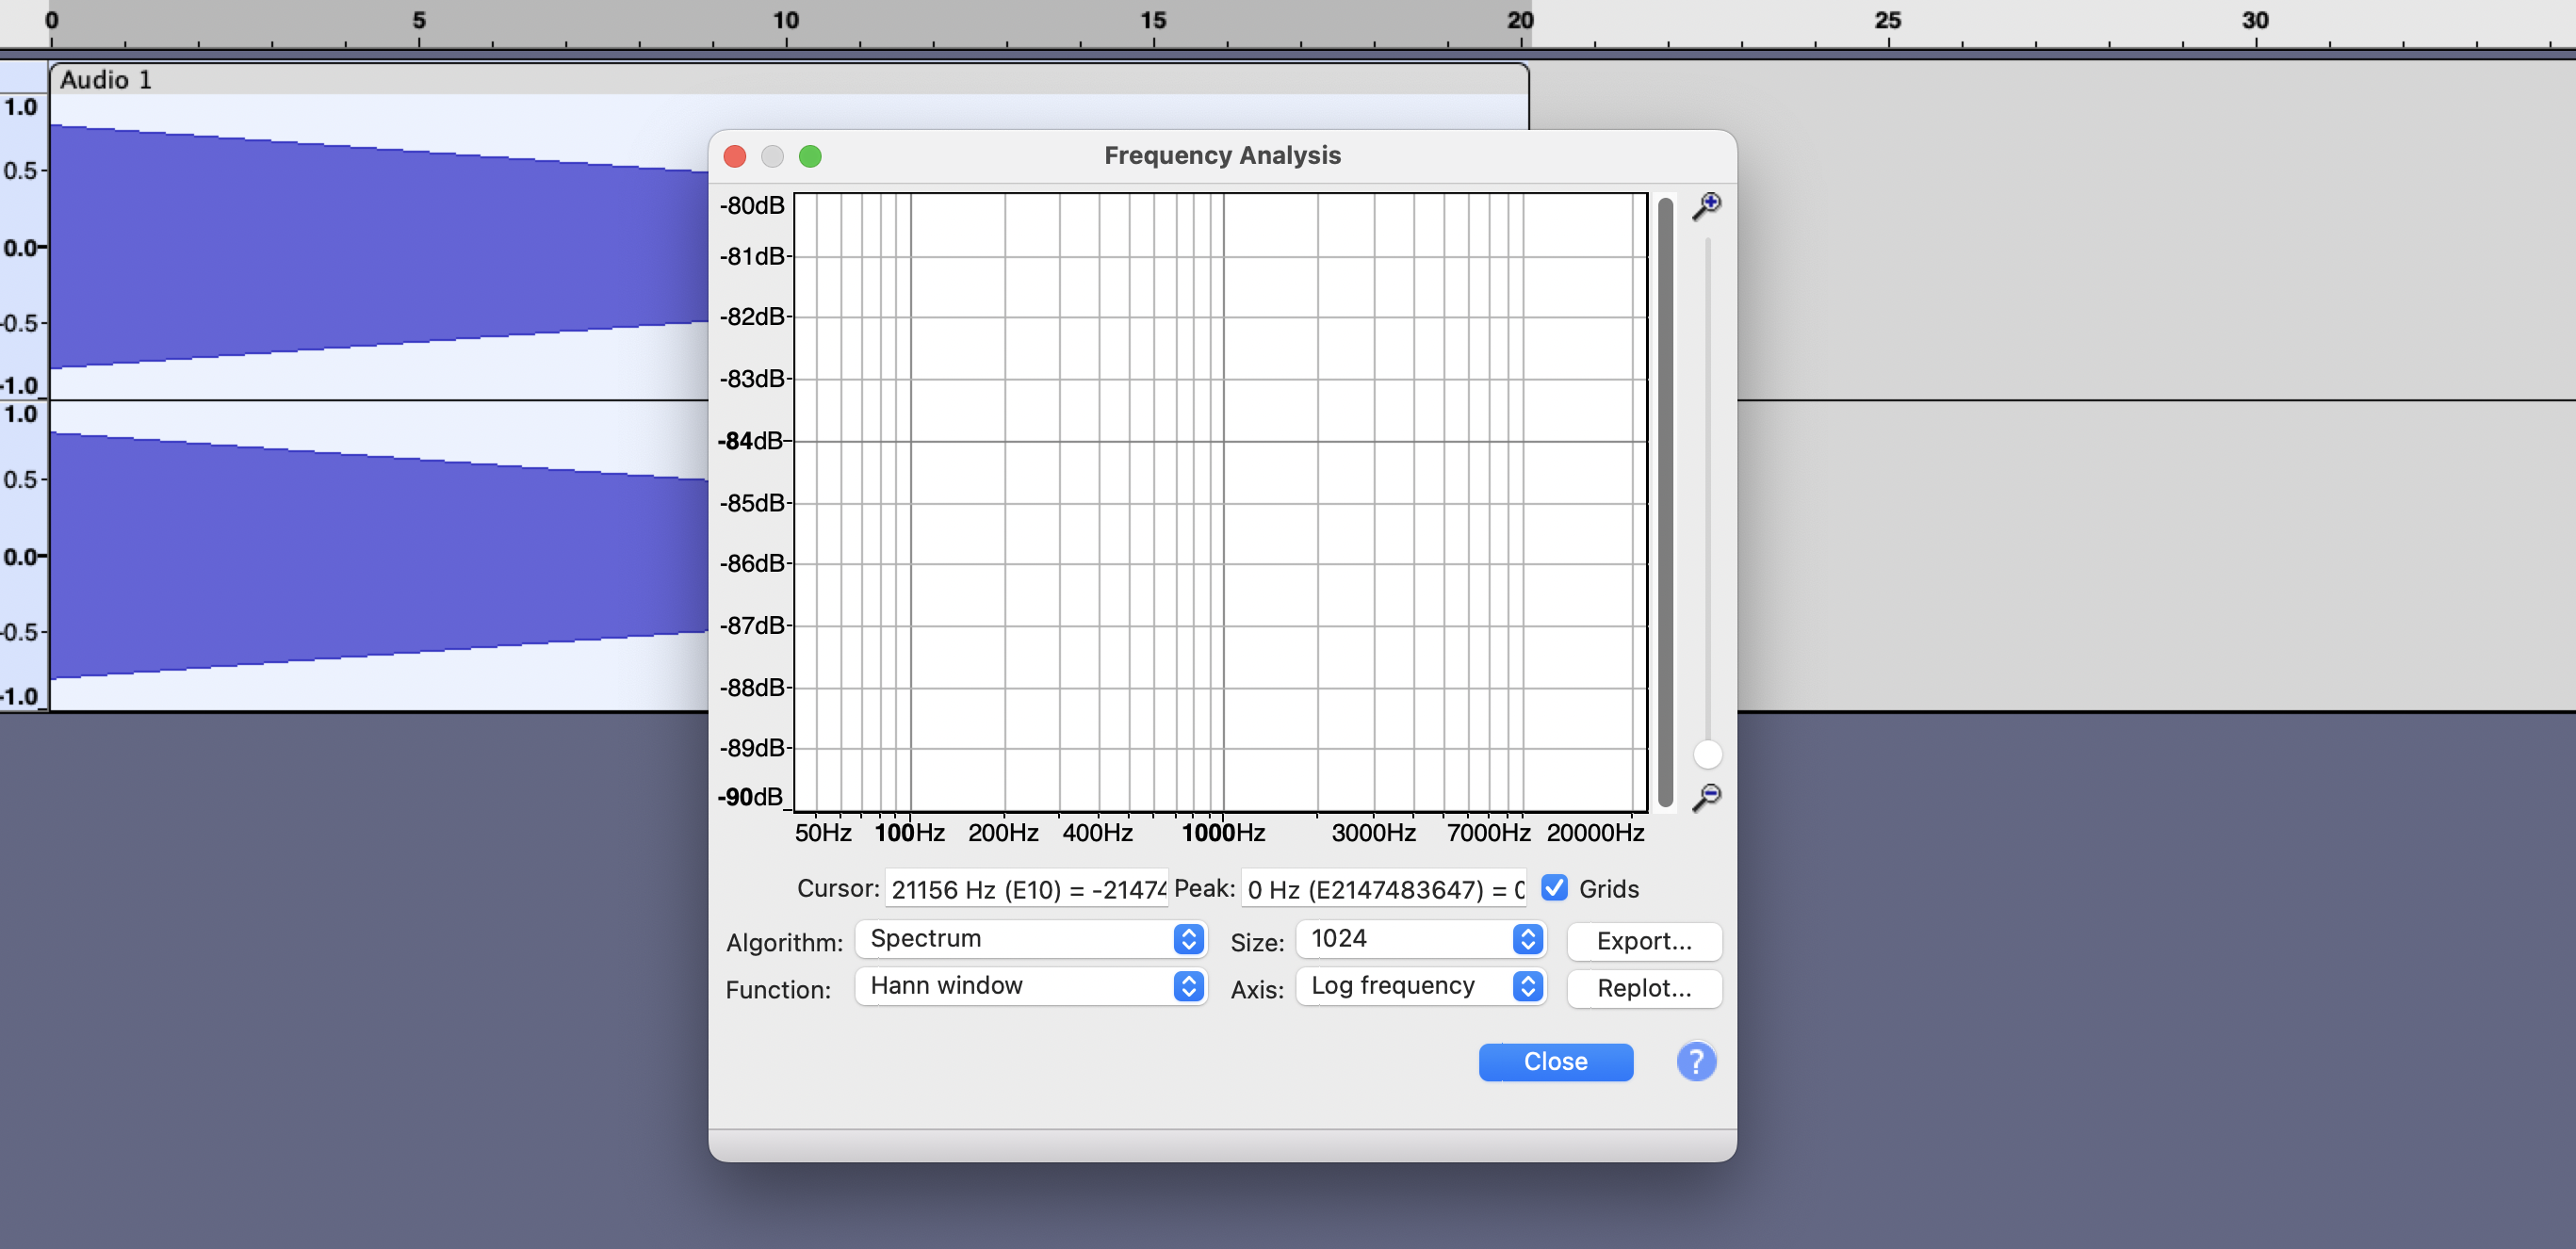Disable the Grids checkbox
Screen dimensions: 2576x1249
[1555, 888]
